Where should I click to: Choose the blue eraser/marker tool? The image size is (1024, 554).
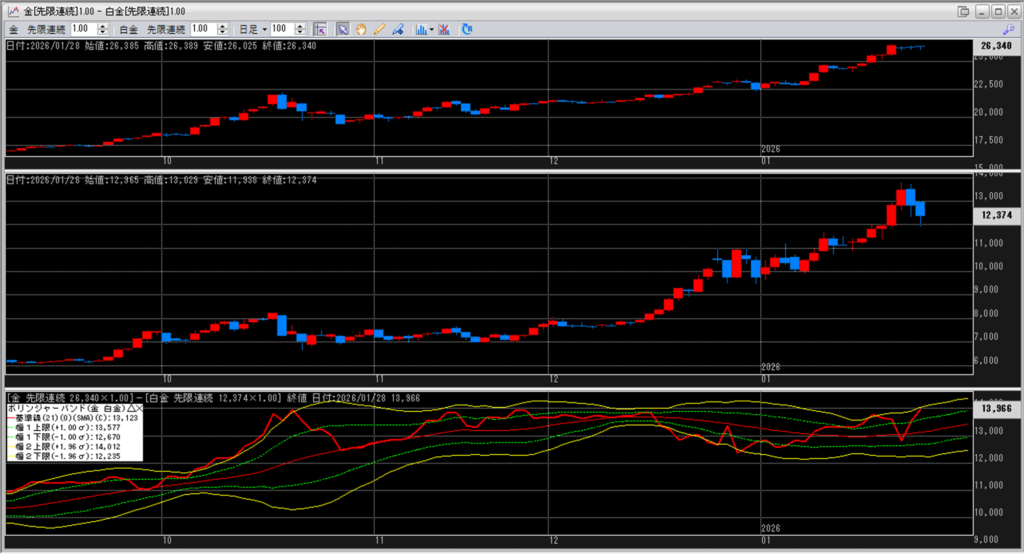pos(398,30)
